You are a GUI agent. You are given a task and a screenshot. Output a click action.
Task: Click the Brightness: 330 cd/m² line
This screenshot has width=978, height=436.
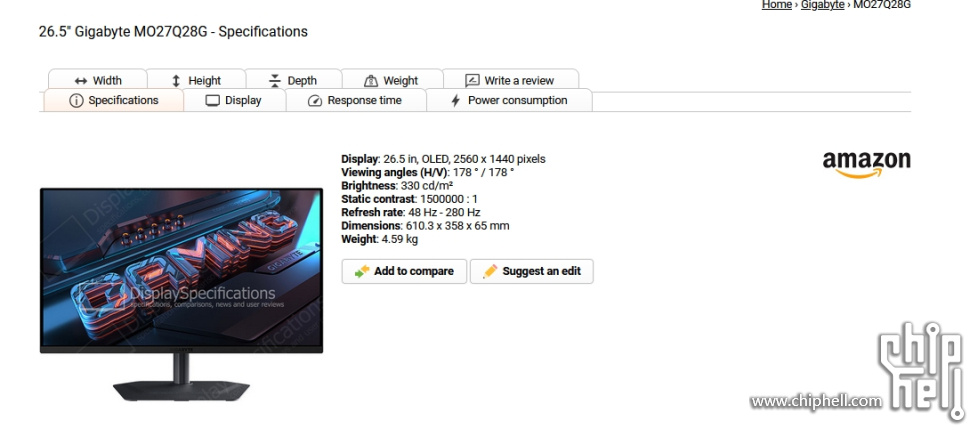coord(397,186)
